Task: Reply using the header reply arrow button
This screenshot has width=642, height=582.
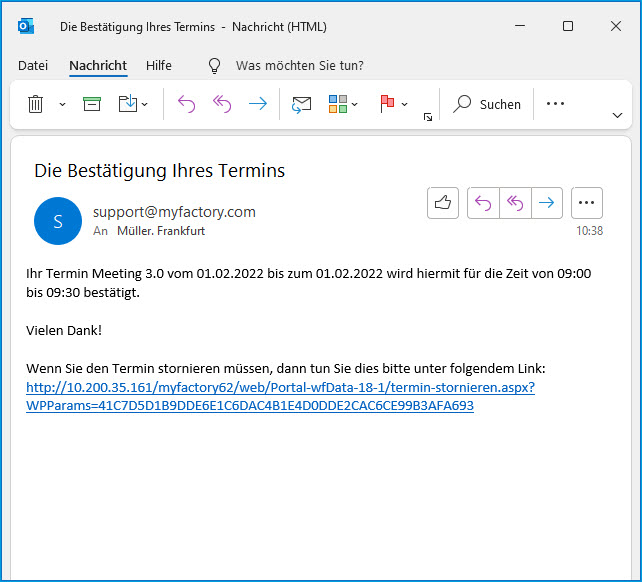Action: [483, 203]
